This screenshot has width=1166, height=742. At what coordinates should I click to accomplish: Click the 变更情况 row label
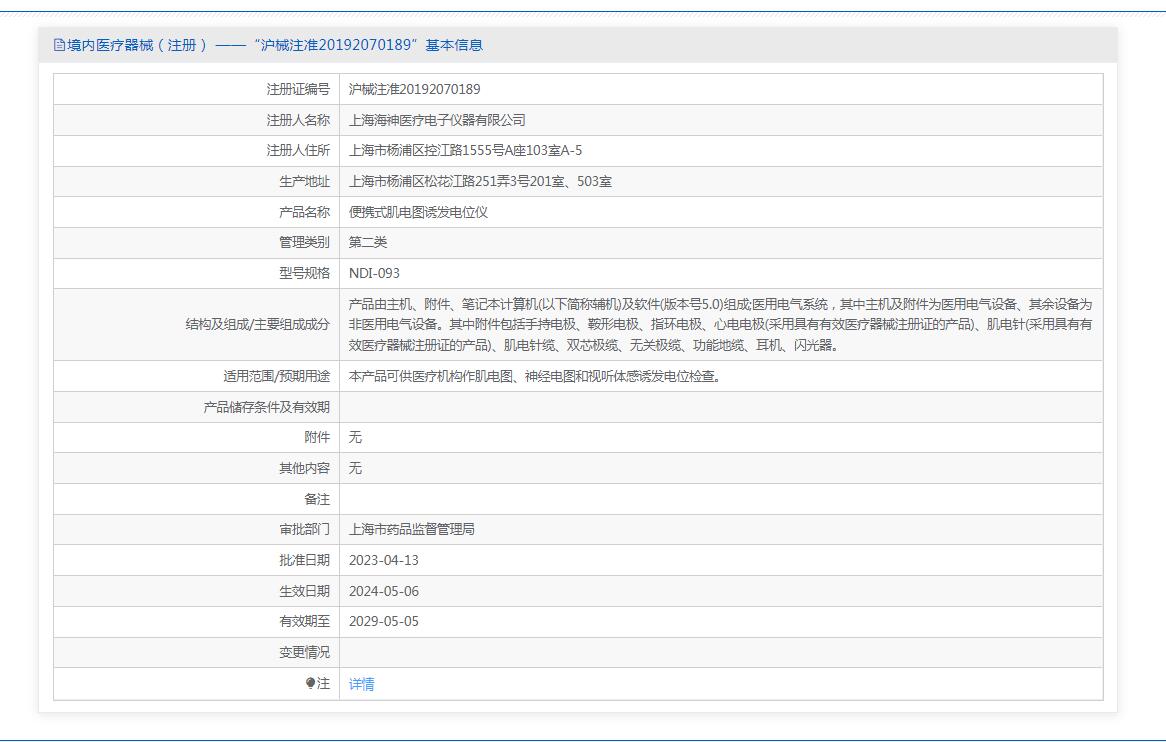(303, 652)
